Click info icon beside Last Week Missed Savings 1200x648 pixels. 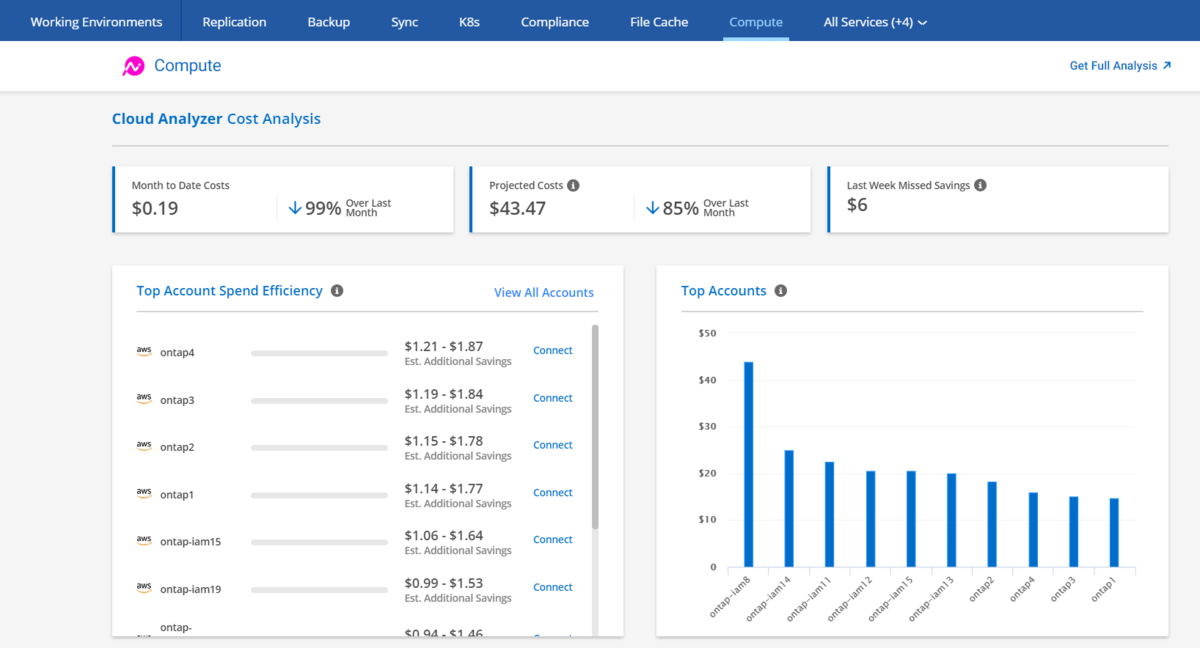point(980,185)
